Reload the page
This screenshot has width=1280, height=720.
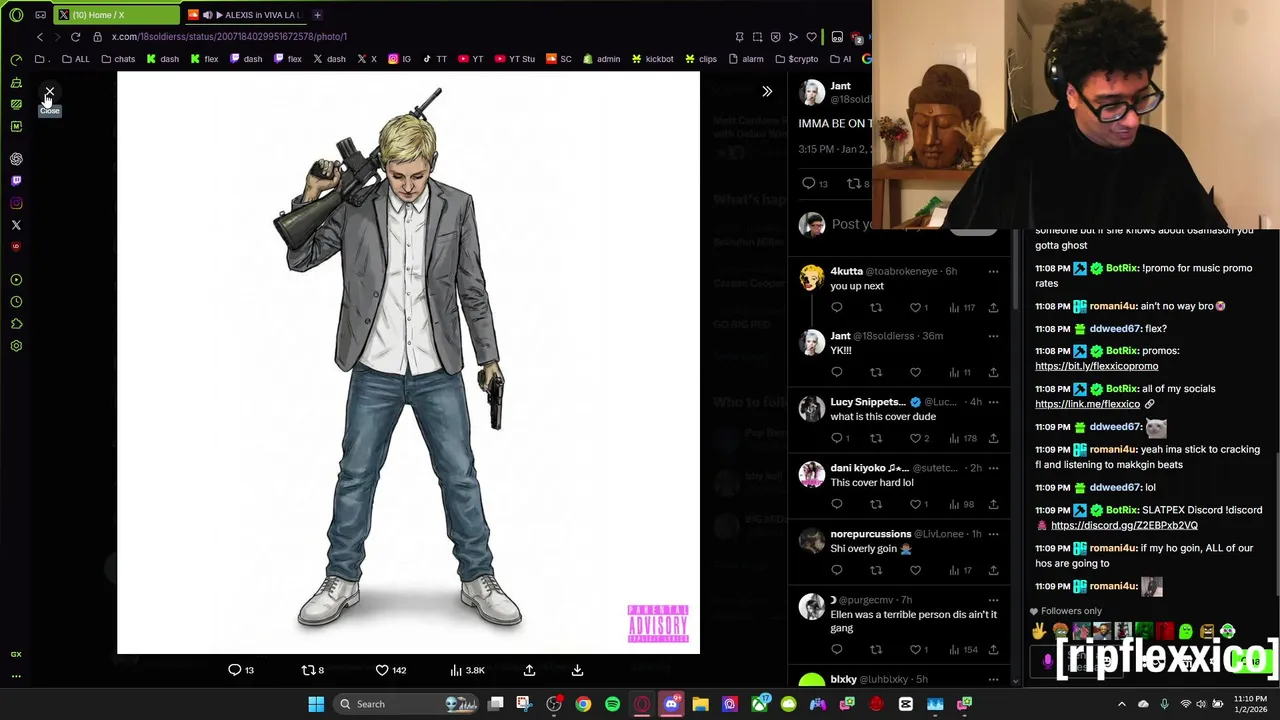[75, 37]
